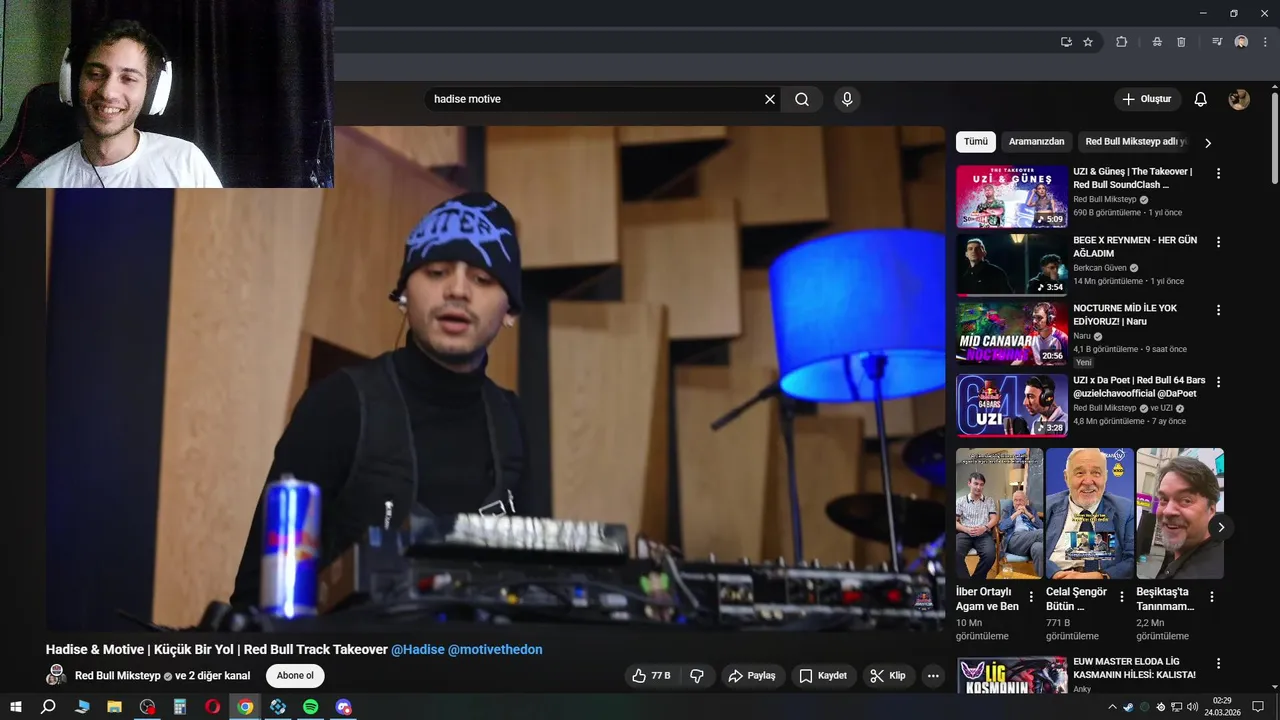Image resolution: width=1280 pixels, height=720 pixels.
Task: Open File Explorer from taskbar
Action: pyautogui.click(x=114, y=707)
